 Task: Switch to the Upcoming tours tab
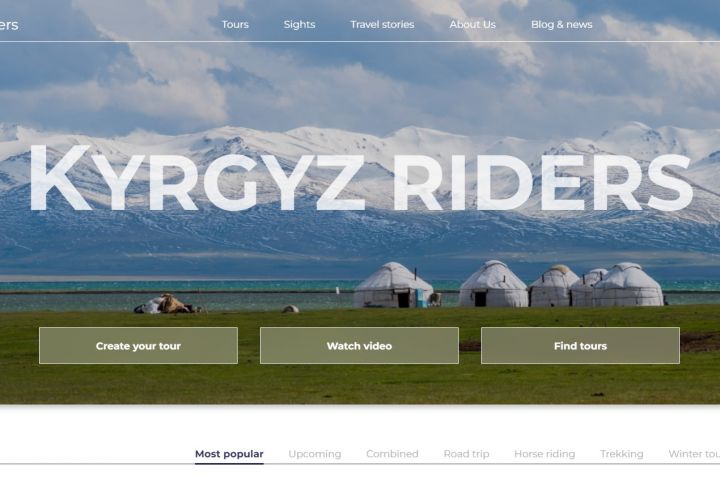click(x=315, y=454)
